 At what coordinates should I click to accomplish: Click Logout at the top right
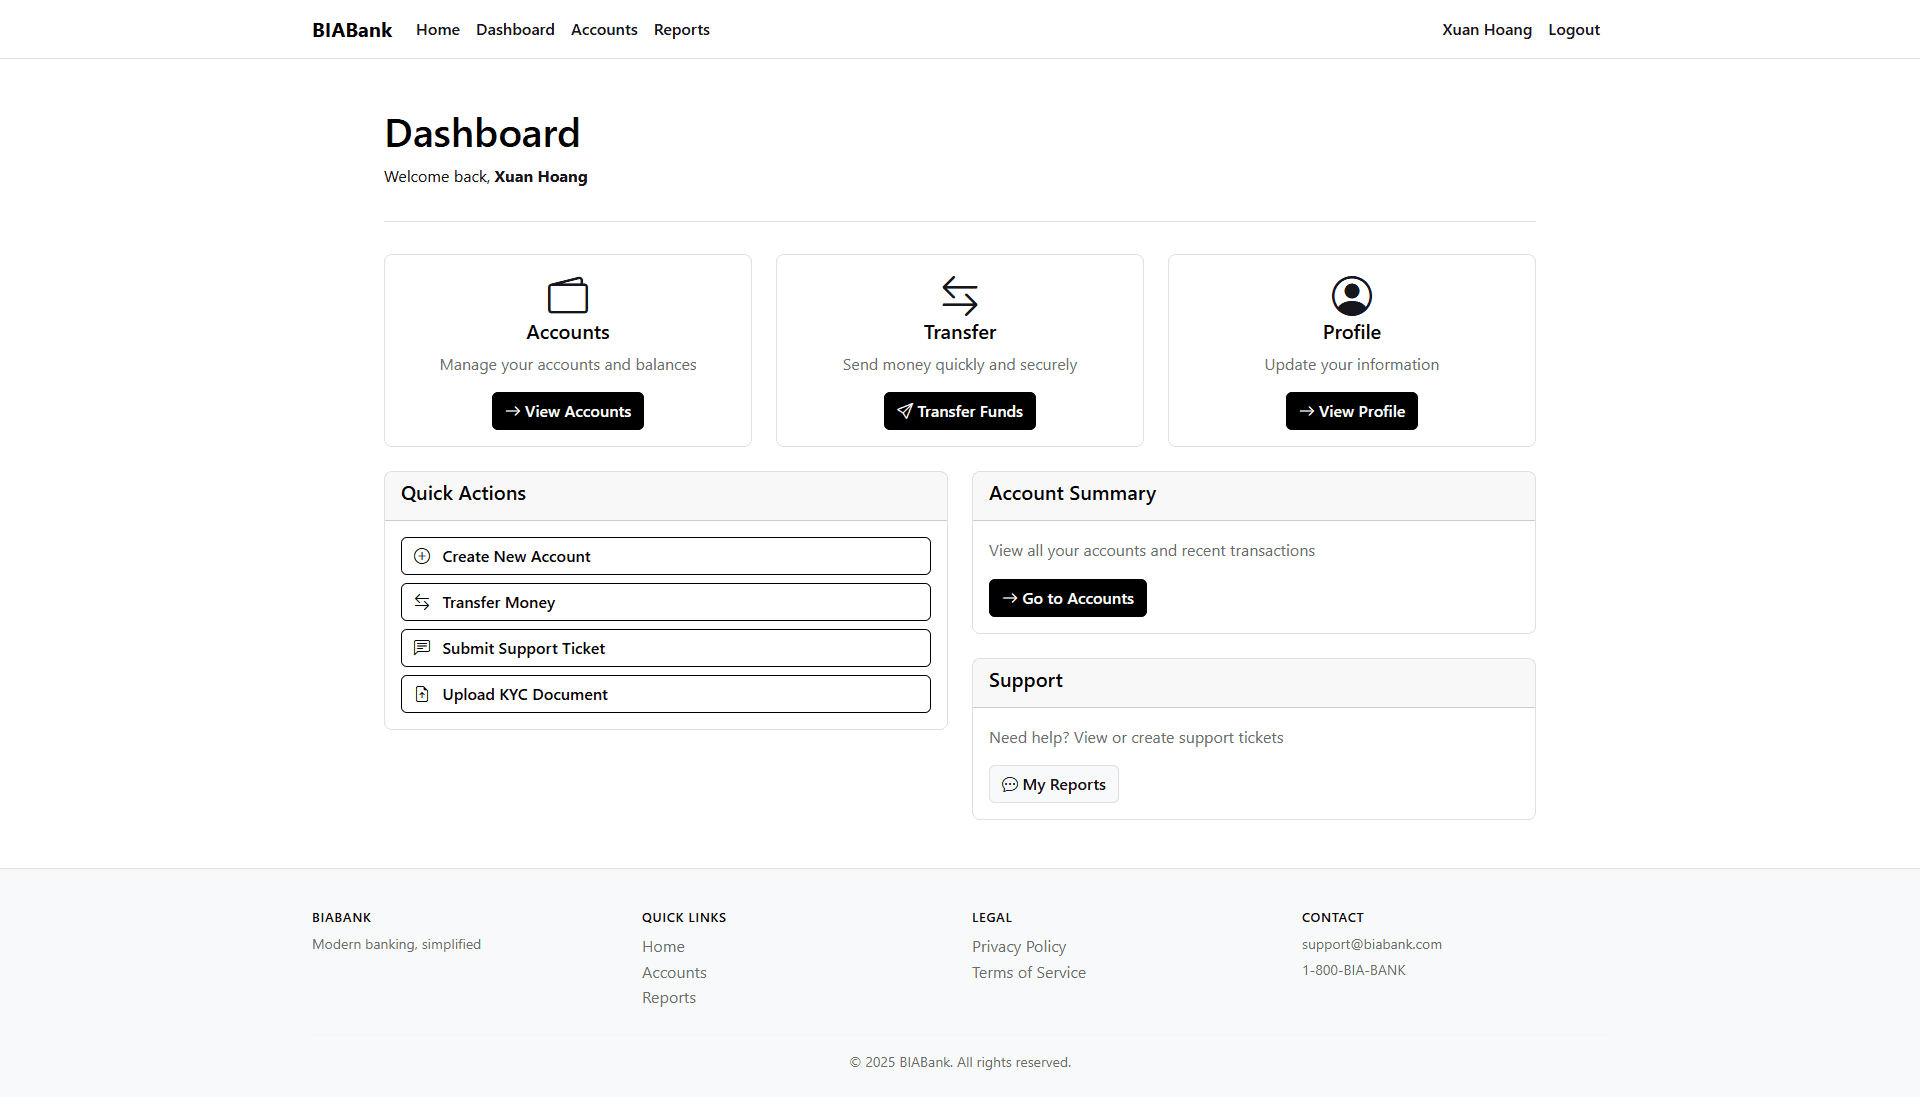pyautogui.click(x=1573, y=29)
